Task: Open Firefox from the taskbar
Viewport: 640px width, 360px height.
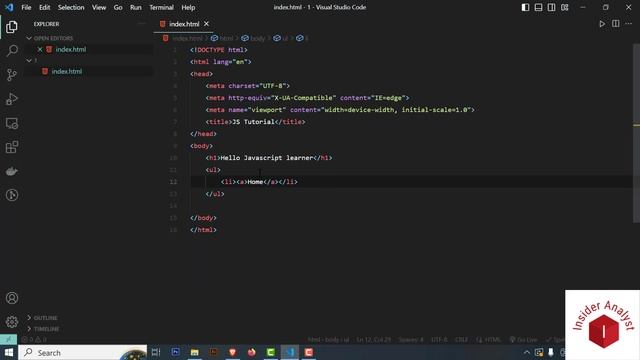Action: pyautogui.click(x=251, y=352)
